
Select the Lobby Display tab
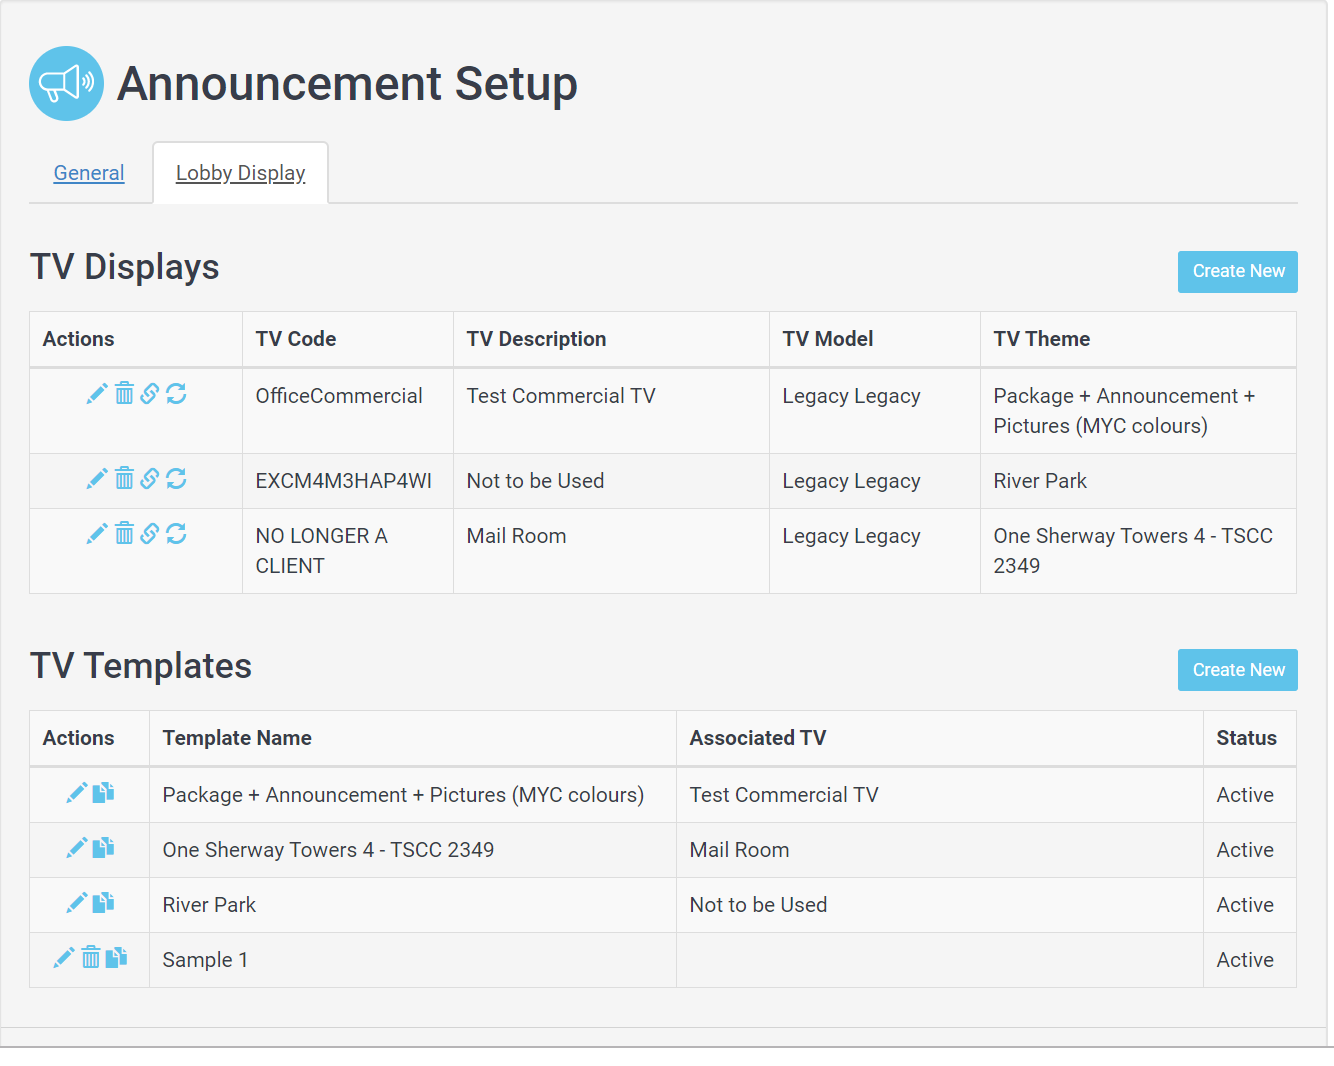pyautogui.click(x=240, y=173)
